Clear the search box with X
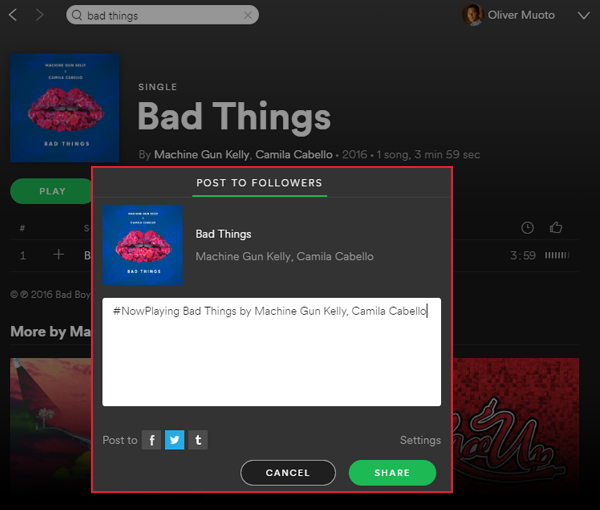This screenshot has width=600, height=510. pos(248,15)
